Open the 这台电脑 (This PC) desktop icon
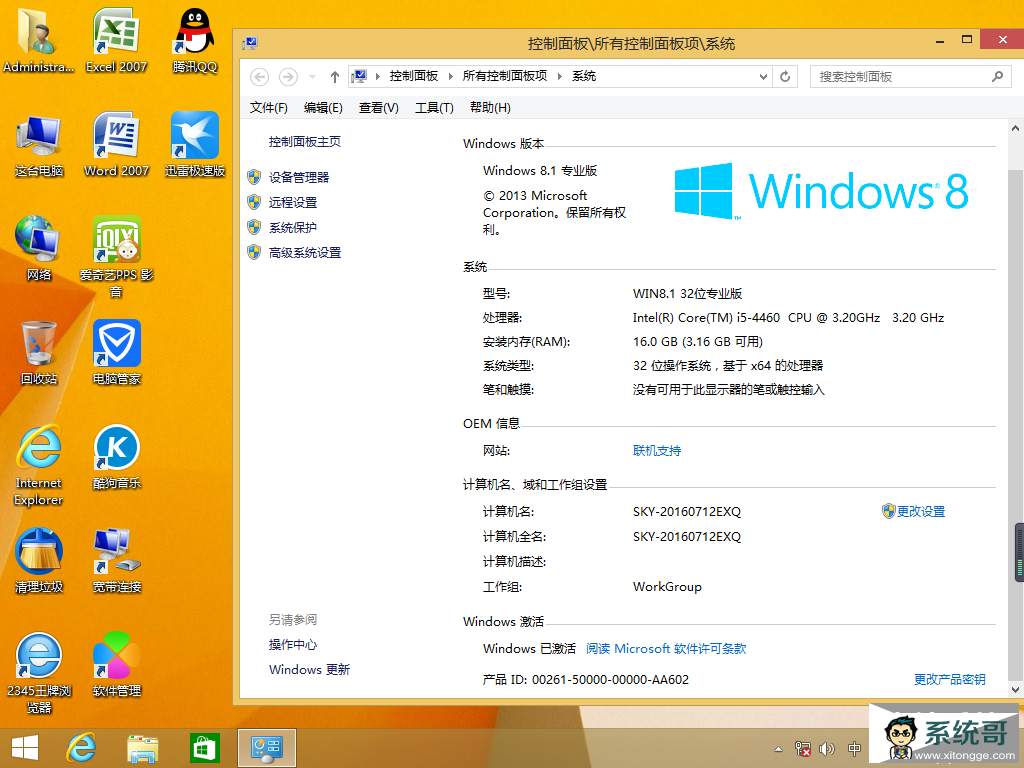 [39, 145]
